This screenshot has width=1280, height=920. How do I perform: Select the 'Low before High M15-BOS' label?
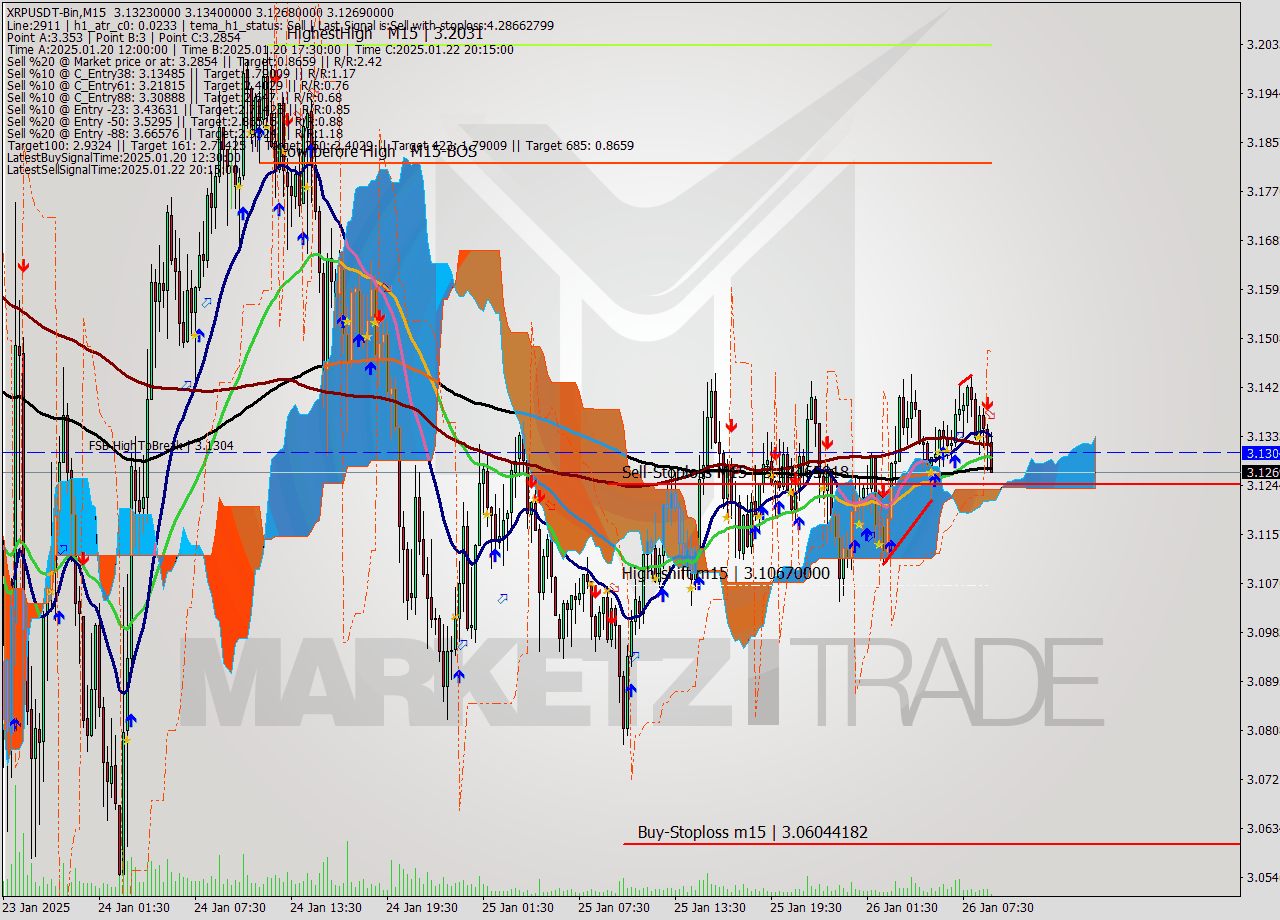377,151
